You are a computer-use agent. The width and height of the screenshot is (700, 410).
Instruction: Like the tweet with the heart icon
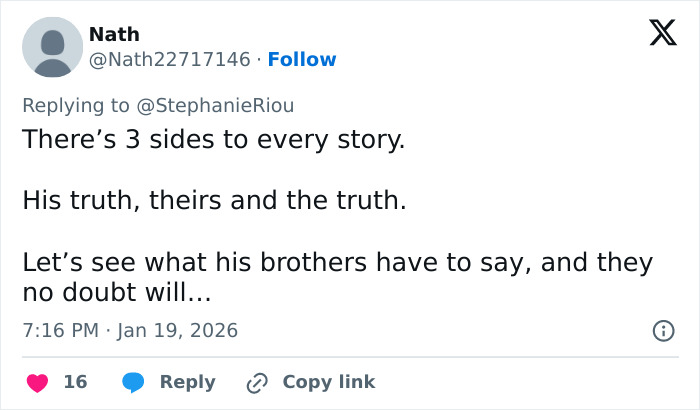point(38,382)
